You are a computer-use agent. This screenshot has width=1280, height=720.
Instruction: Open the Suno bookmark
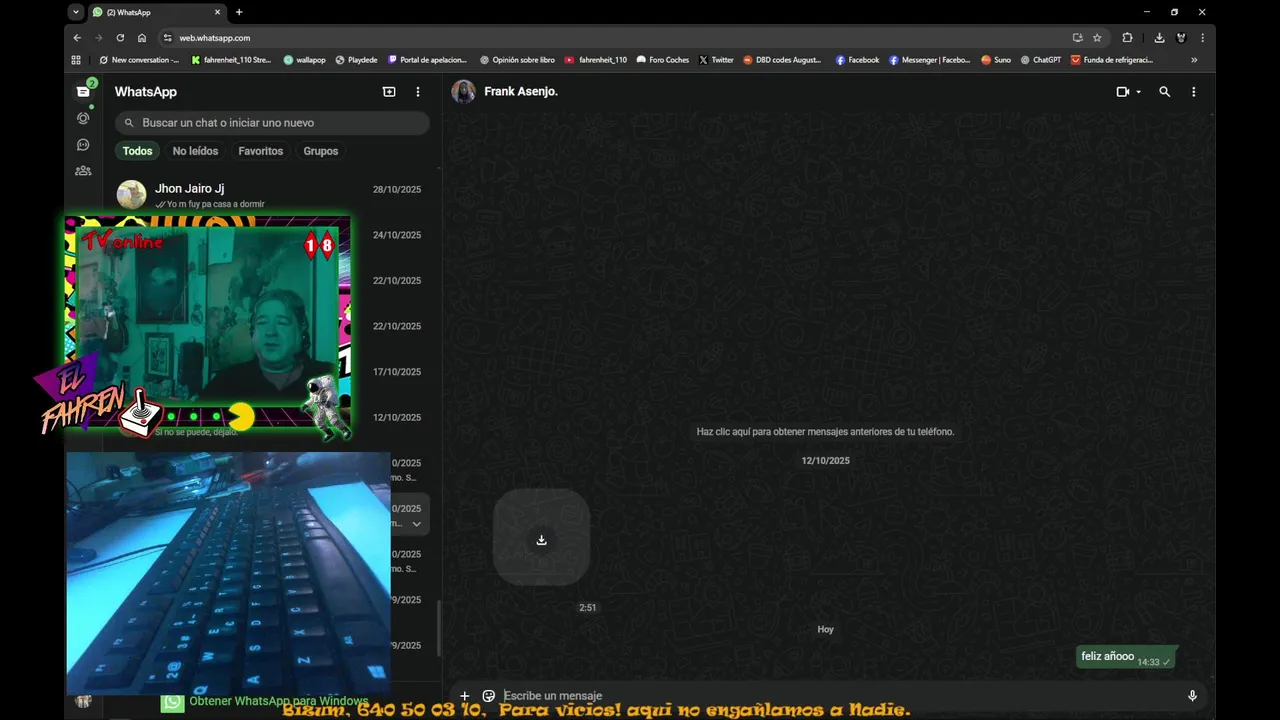[996, 60]
